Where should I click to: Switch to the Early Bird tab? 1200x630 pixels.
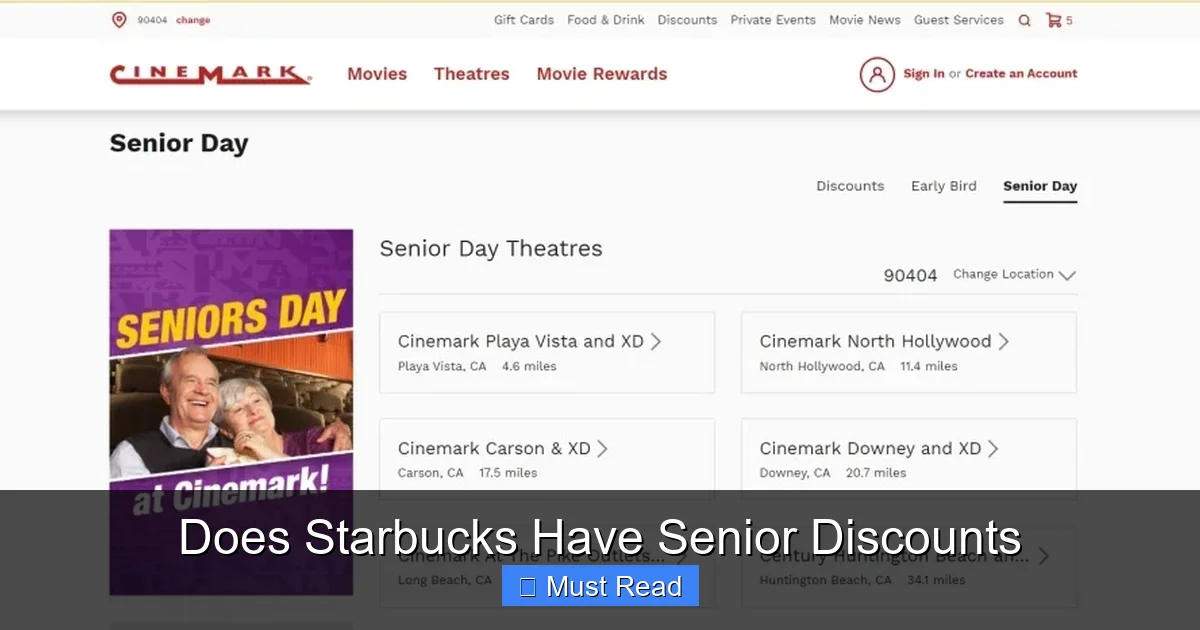944,186
